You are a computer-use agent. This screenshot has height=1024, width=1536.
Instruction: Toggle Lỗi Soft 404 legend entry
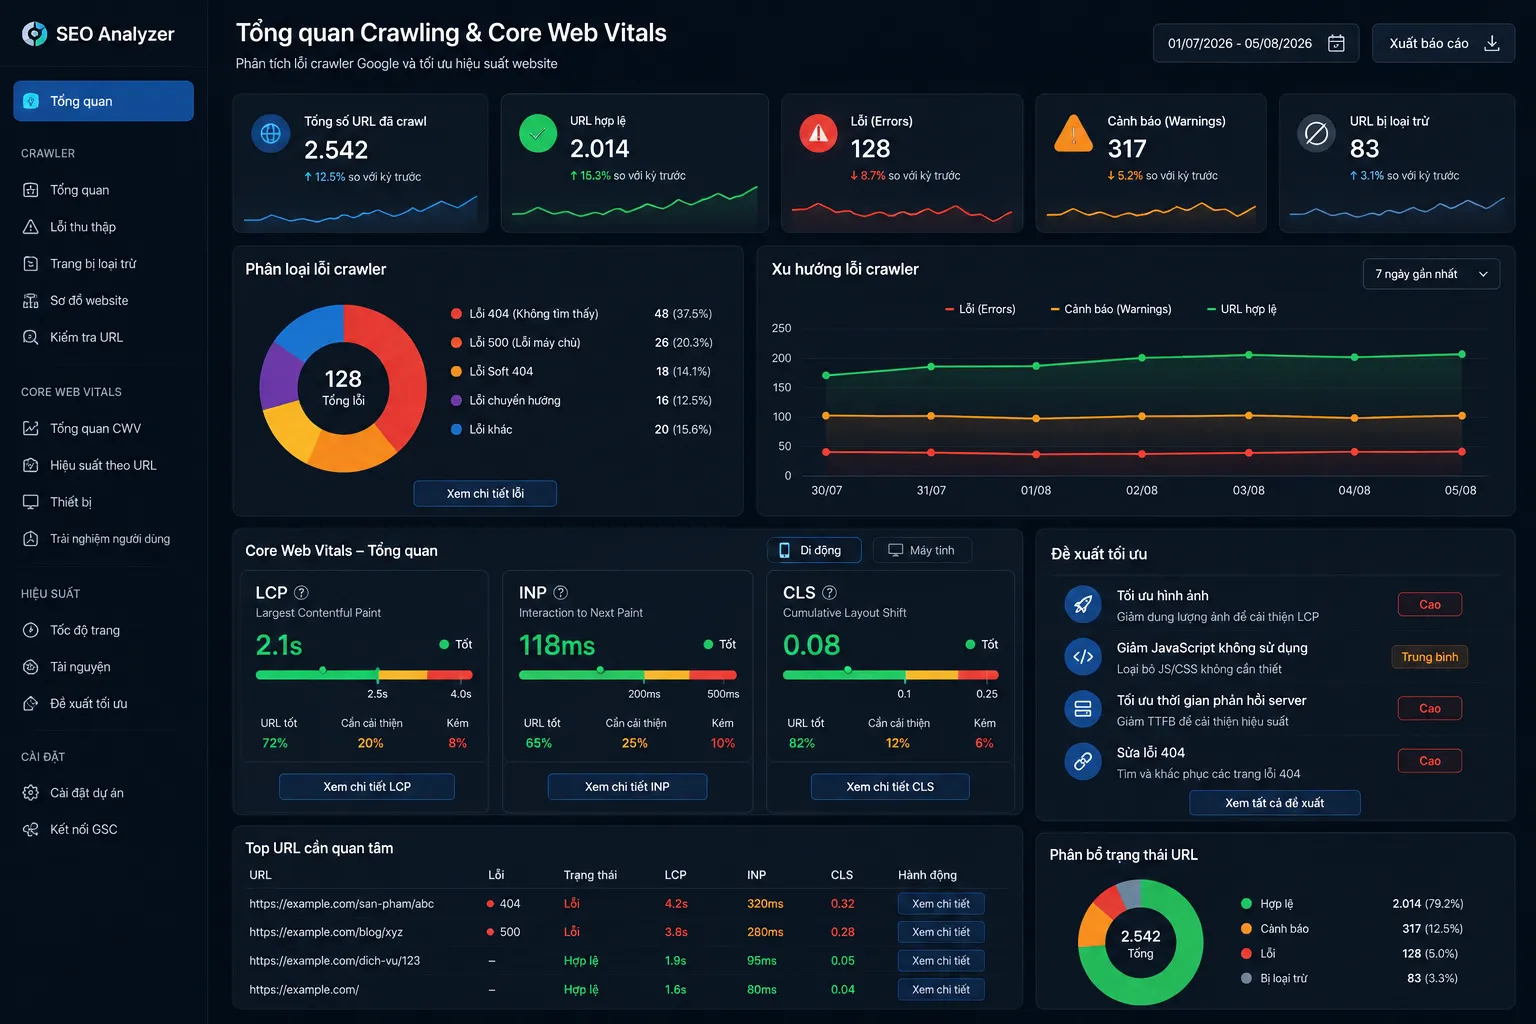pyautogui.click(x=492, y=371)
